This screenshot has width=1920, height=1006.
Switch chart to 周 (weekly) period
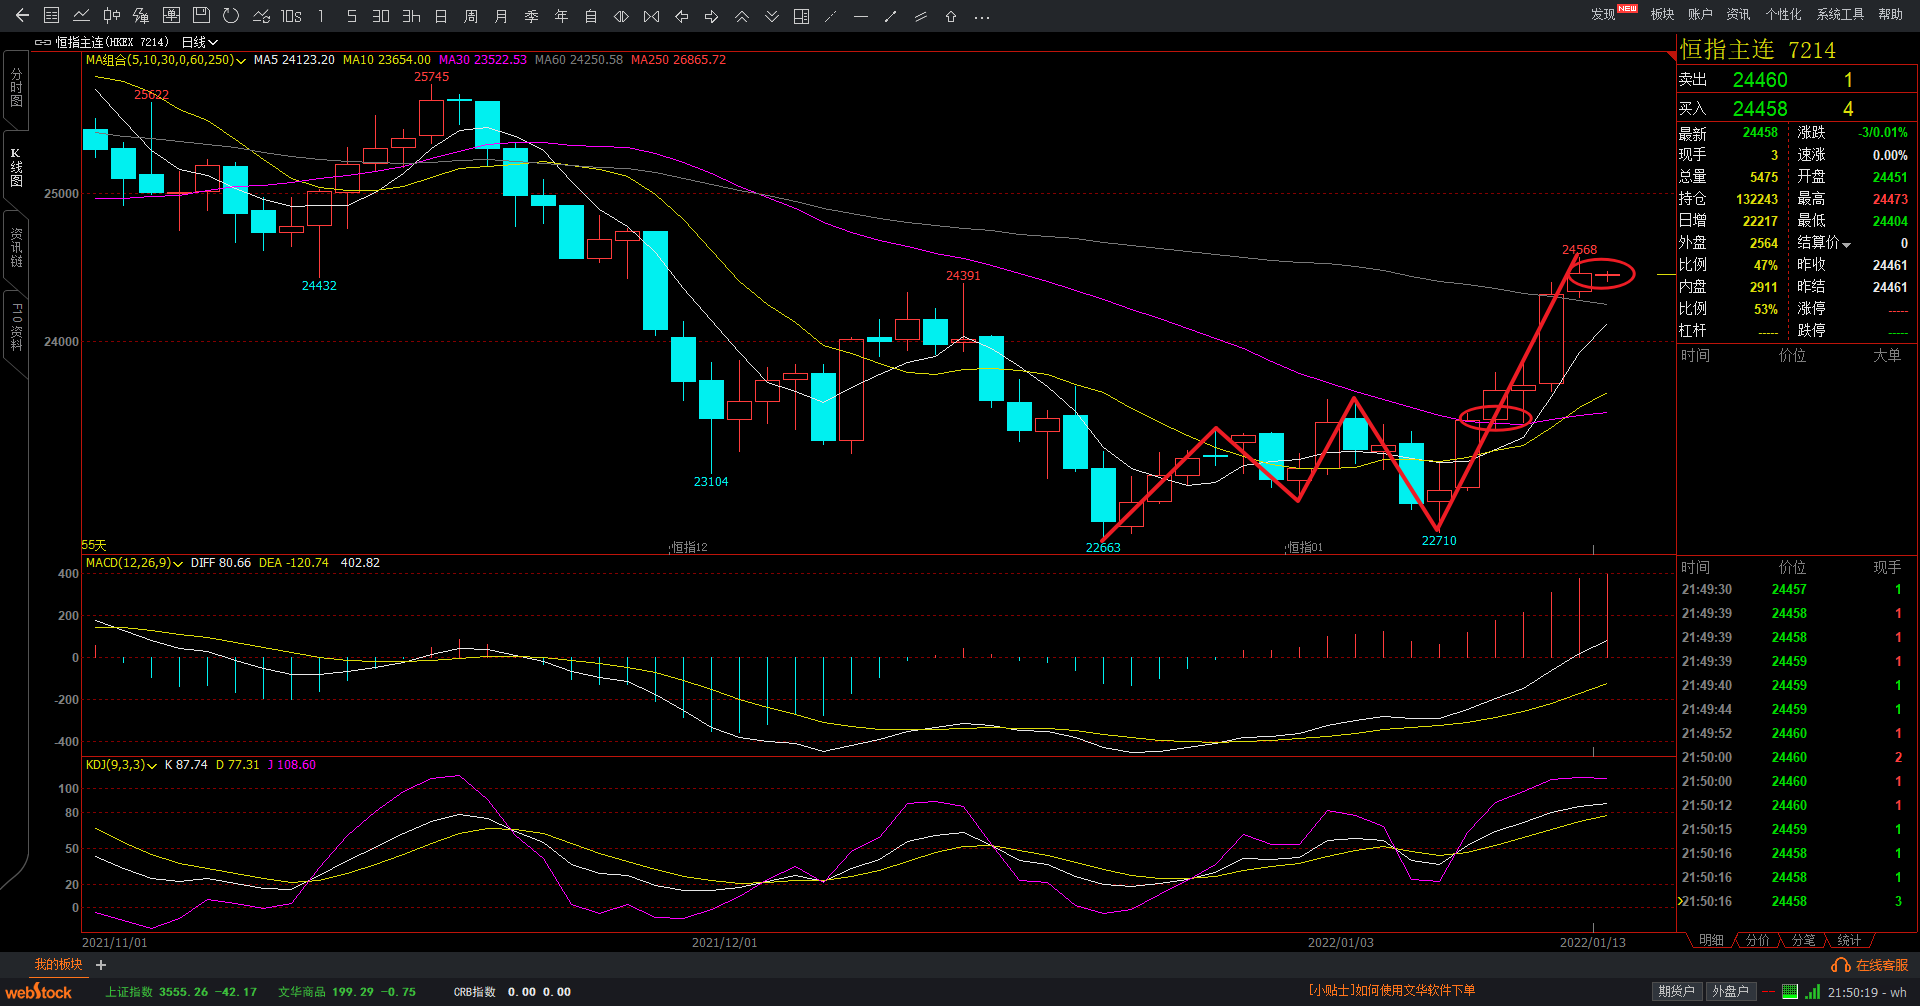[471, 16]
